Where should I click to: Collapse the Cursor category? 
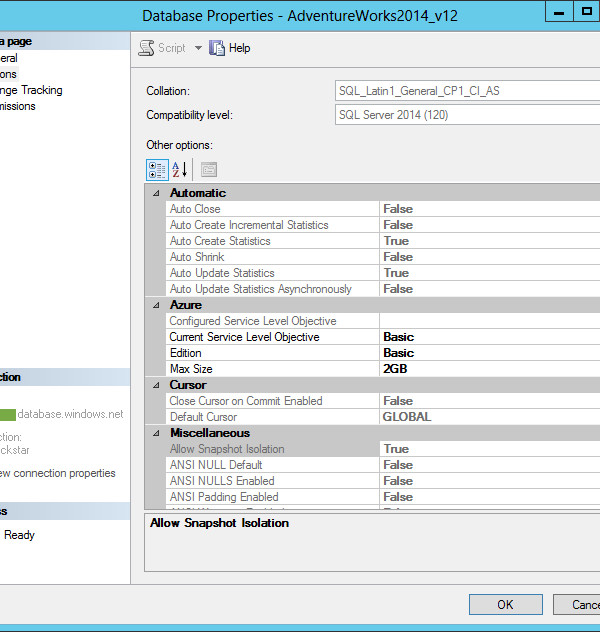point(156,385)
